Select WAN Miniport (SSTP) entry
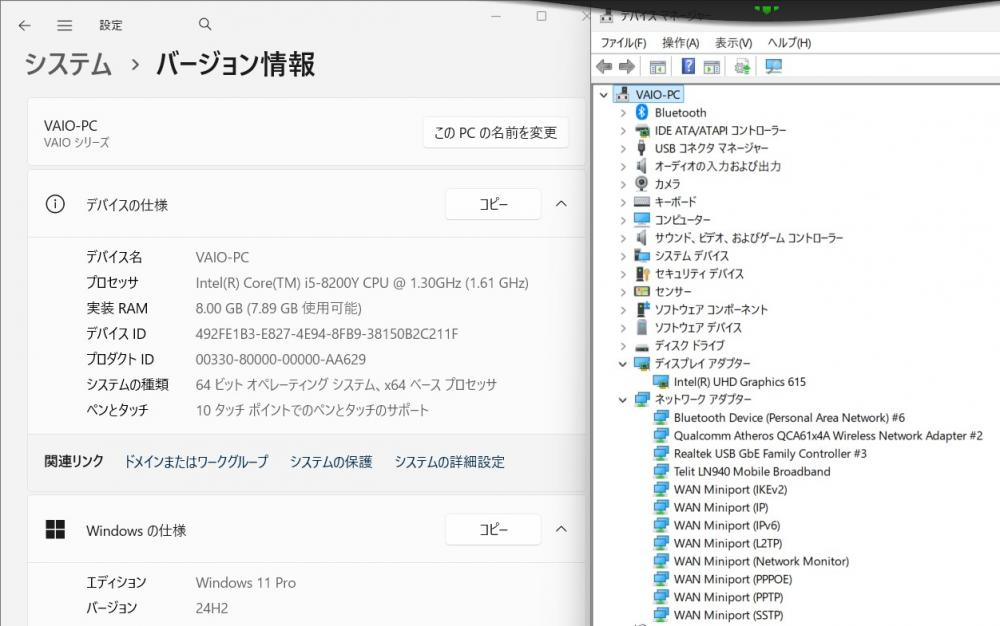Image resolution: width=1000 pixels, height=626 pixels. (x=728, y=615)
